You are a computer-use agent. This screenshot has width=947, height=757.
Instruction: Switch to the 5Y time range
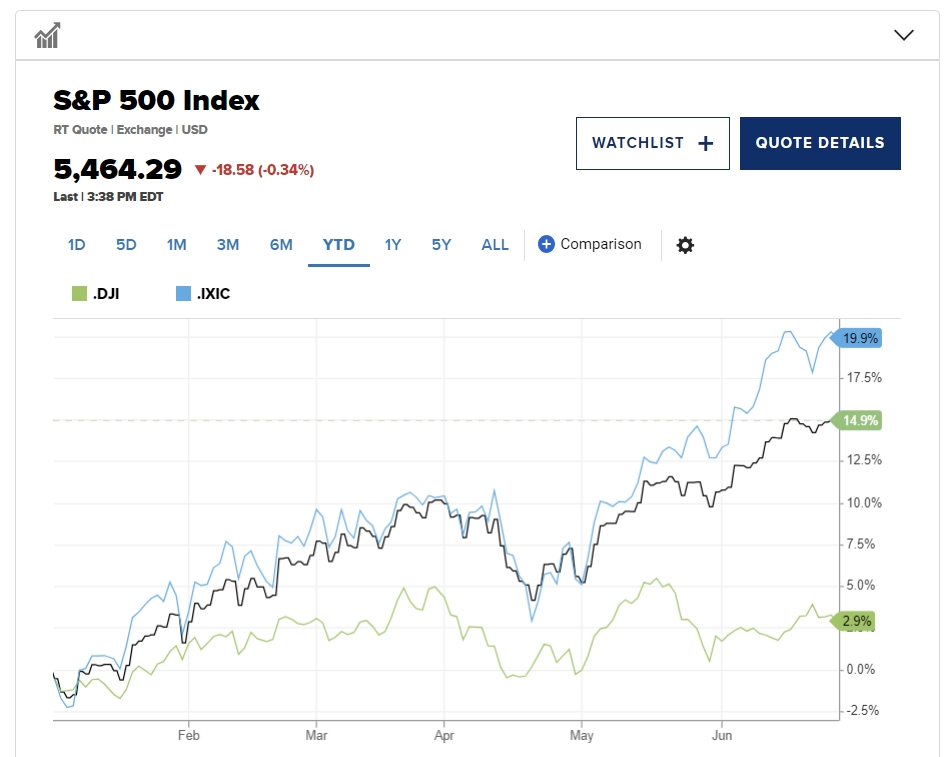[x=441, y=244]
